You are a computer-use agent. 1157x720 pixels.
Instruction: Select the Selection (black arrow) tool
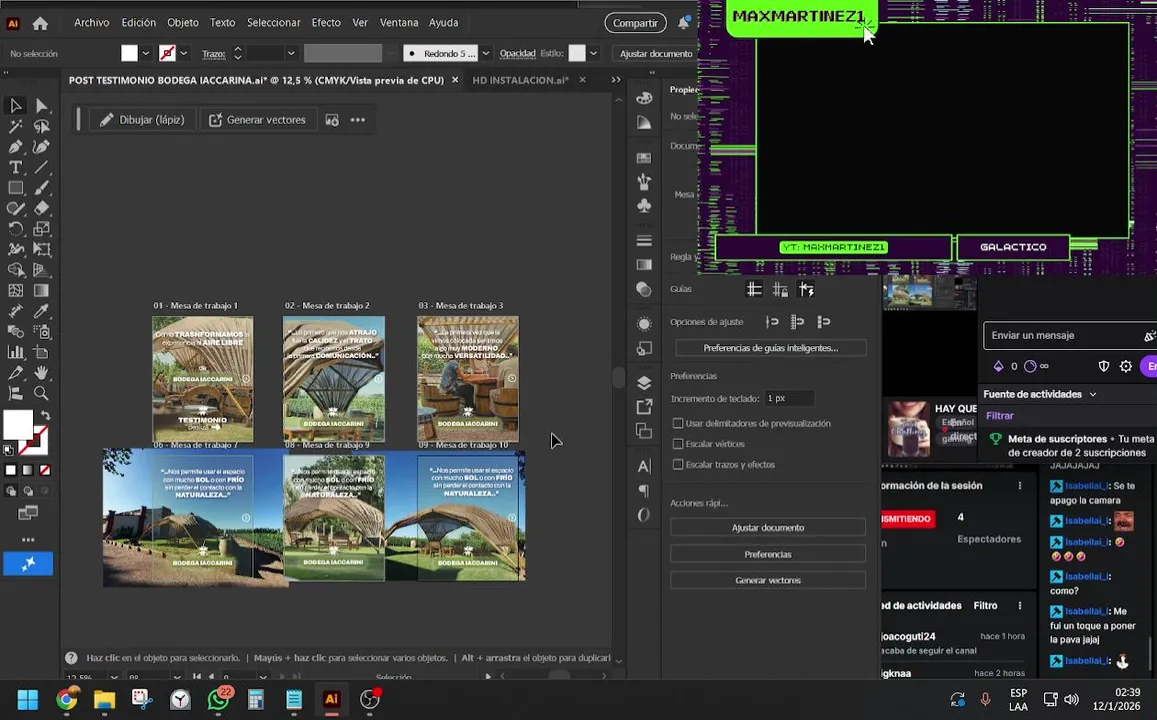(x=15, y=106)
